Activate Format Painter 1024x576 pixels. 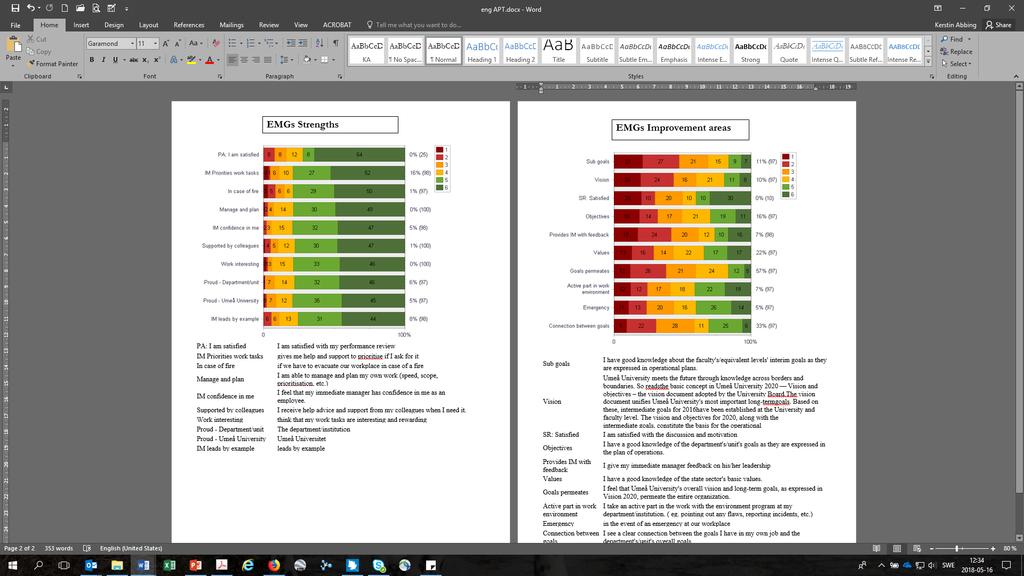click(x=52, y=64)
